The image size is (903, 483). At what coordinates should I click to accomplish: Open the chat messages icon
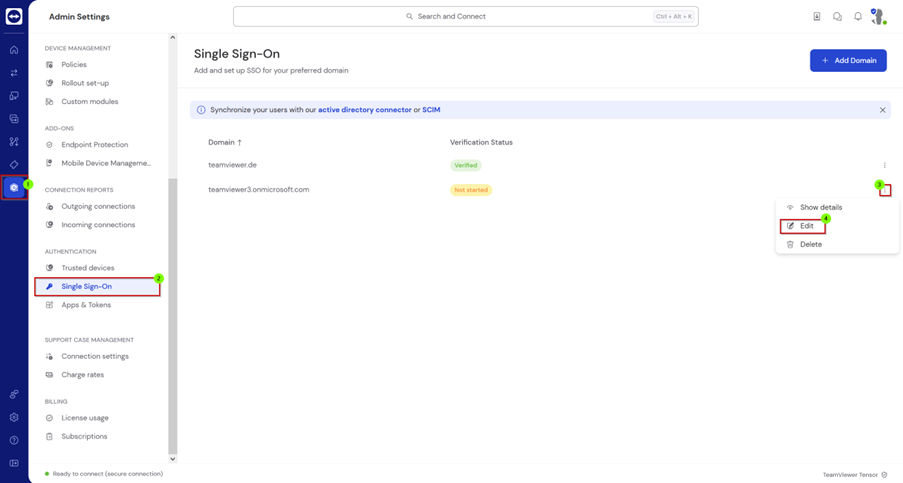(837, 17)
